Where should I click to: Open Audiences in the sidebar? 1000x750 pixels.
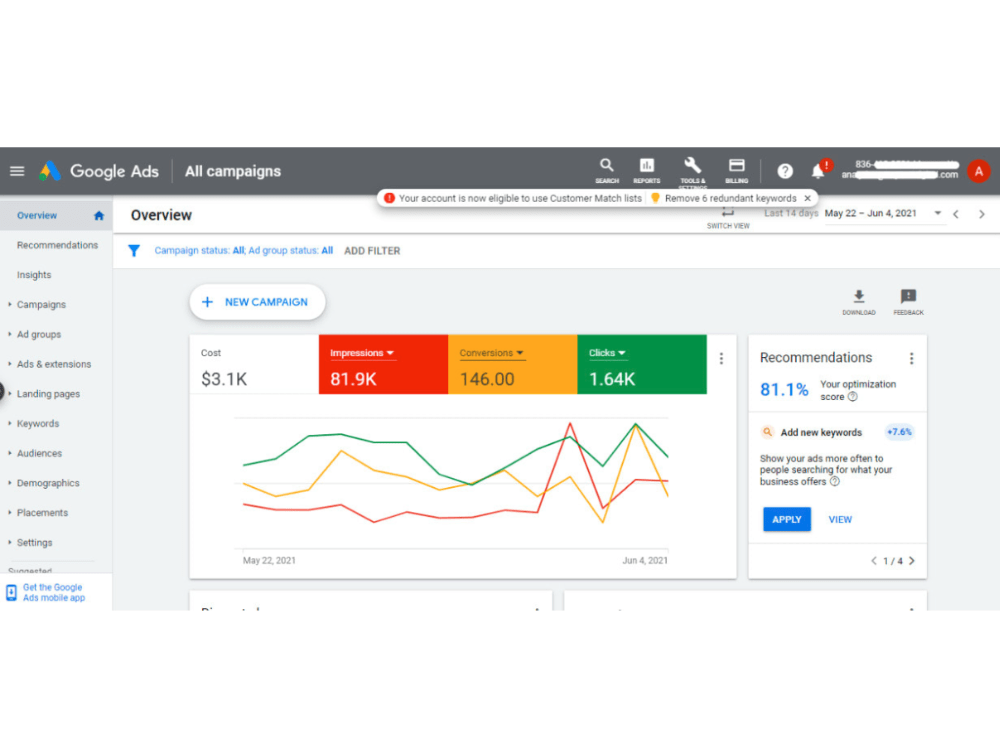(x=39, y=453)
